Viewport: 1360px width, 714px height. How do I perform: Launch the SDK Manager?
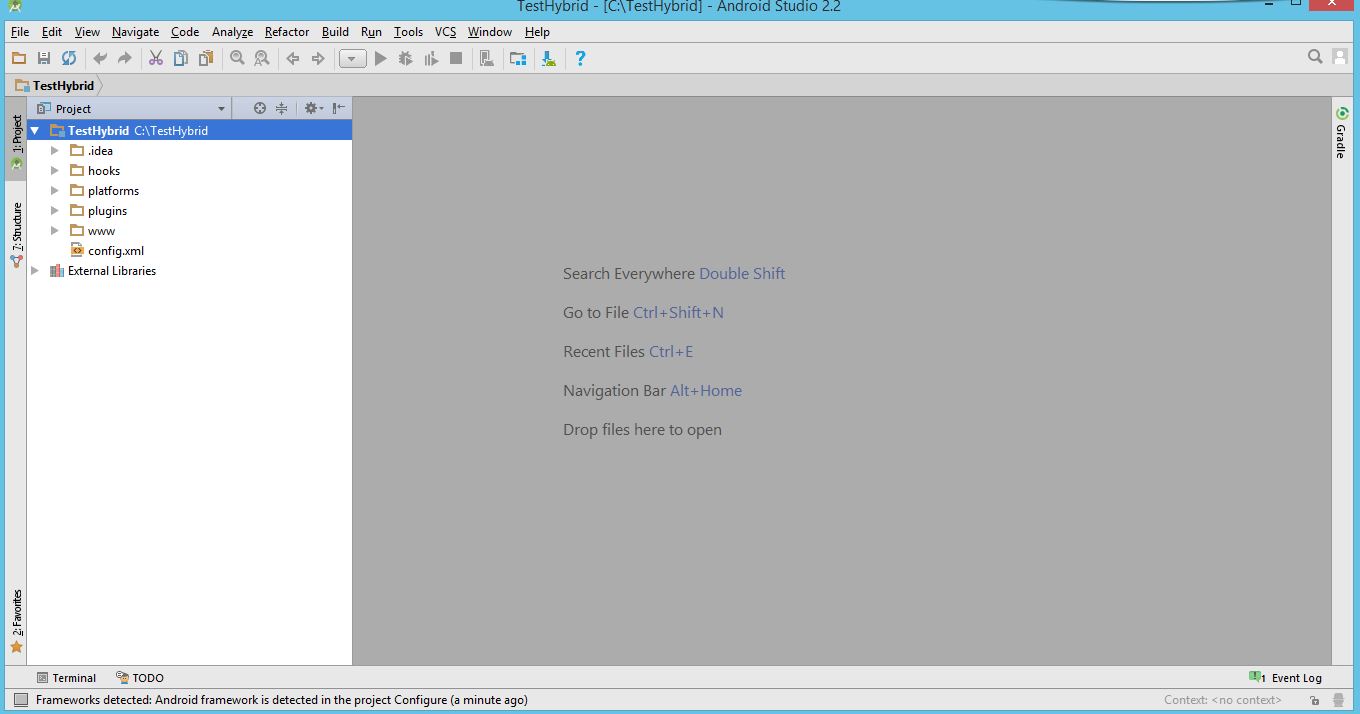click(x=517, y=58)
